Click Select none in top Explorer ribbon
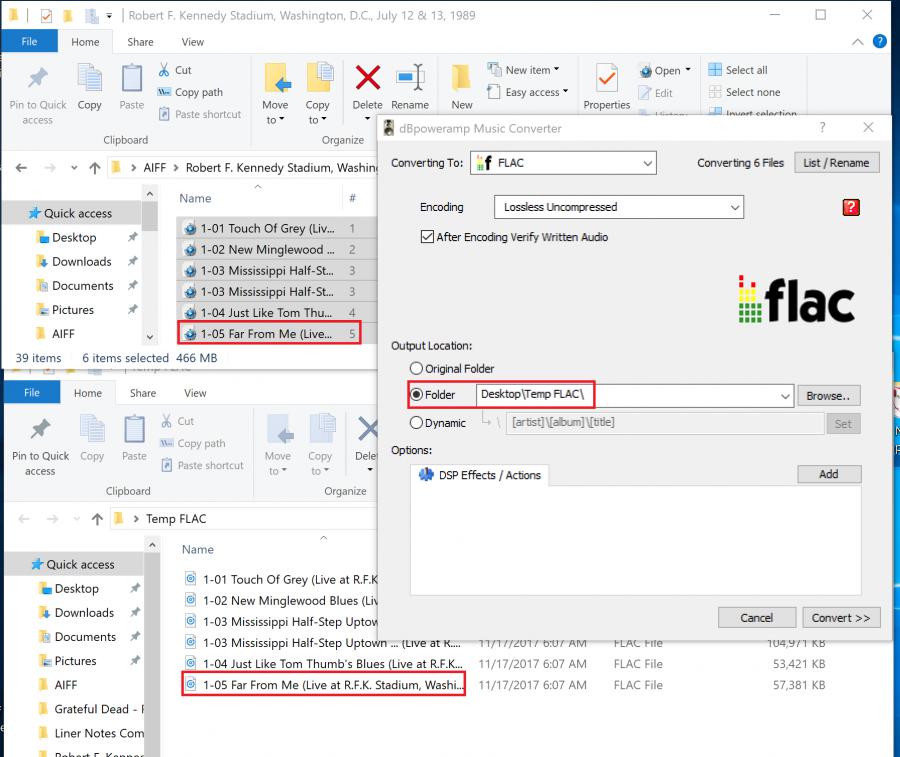 744,92
